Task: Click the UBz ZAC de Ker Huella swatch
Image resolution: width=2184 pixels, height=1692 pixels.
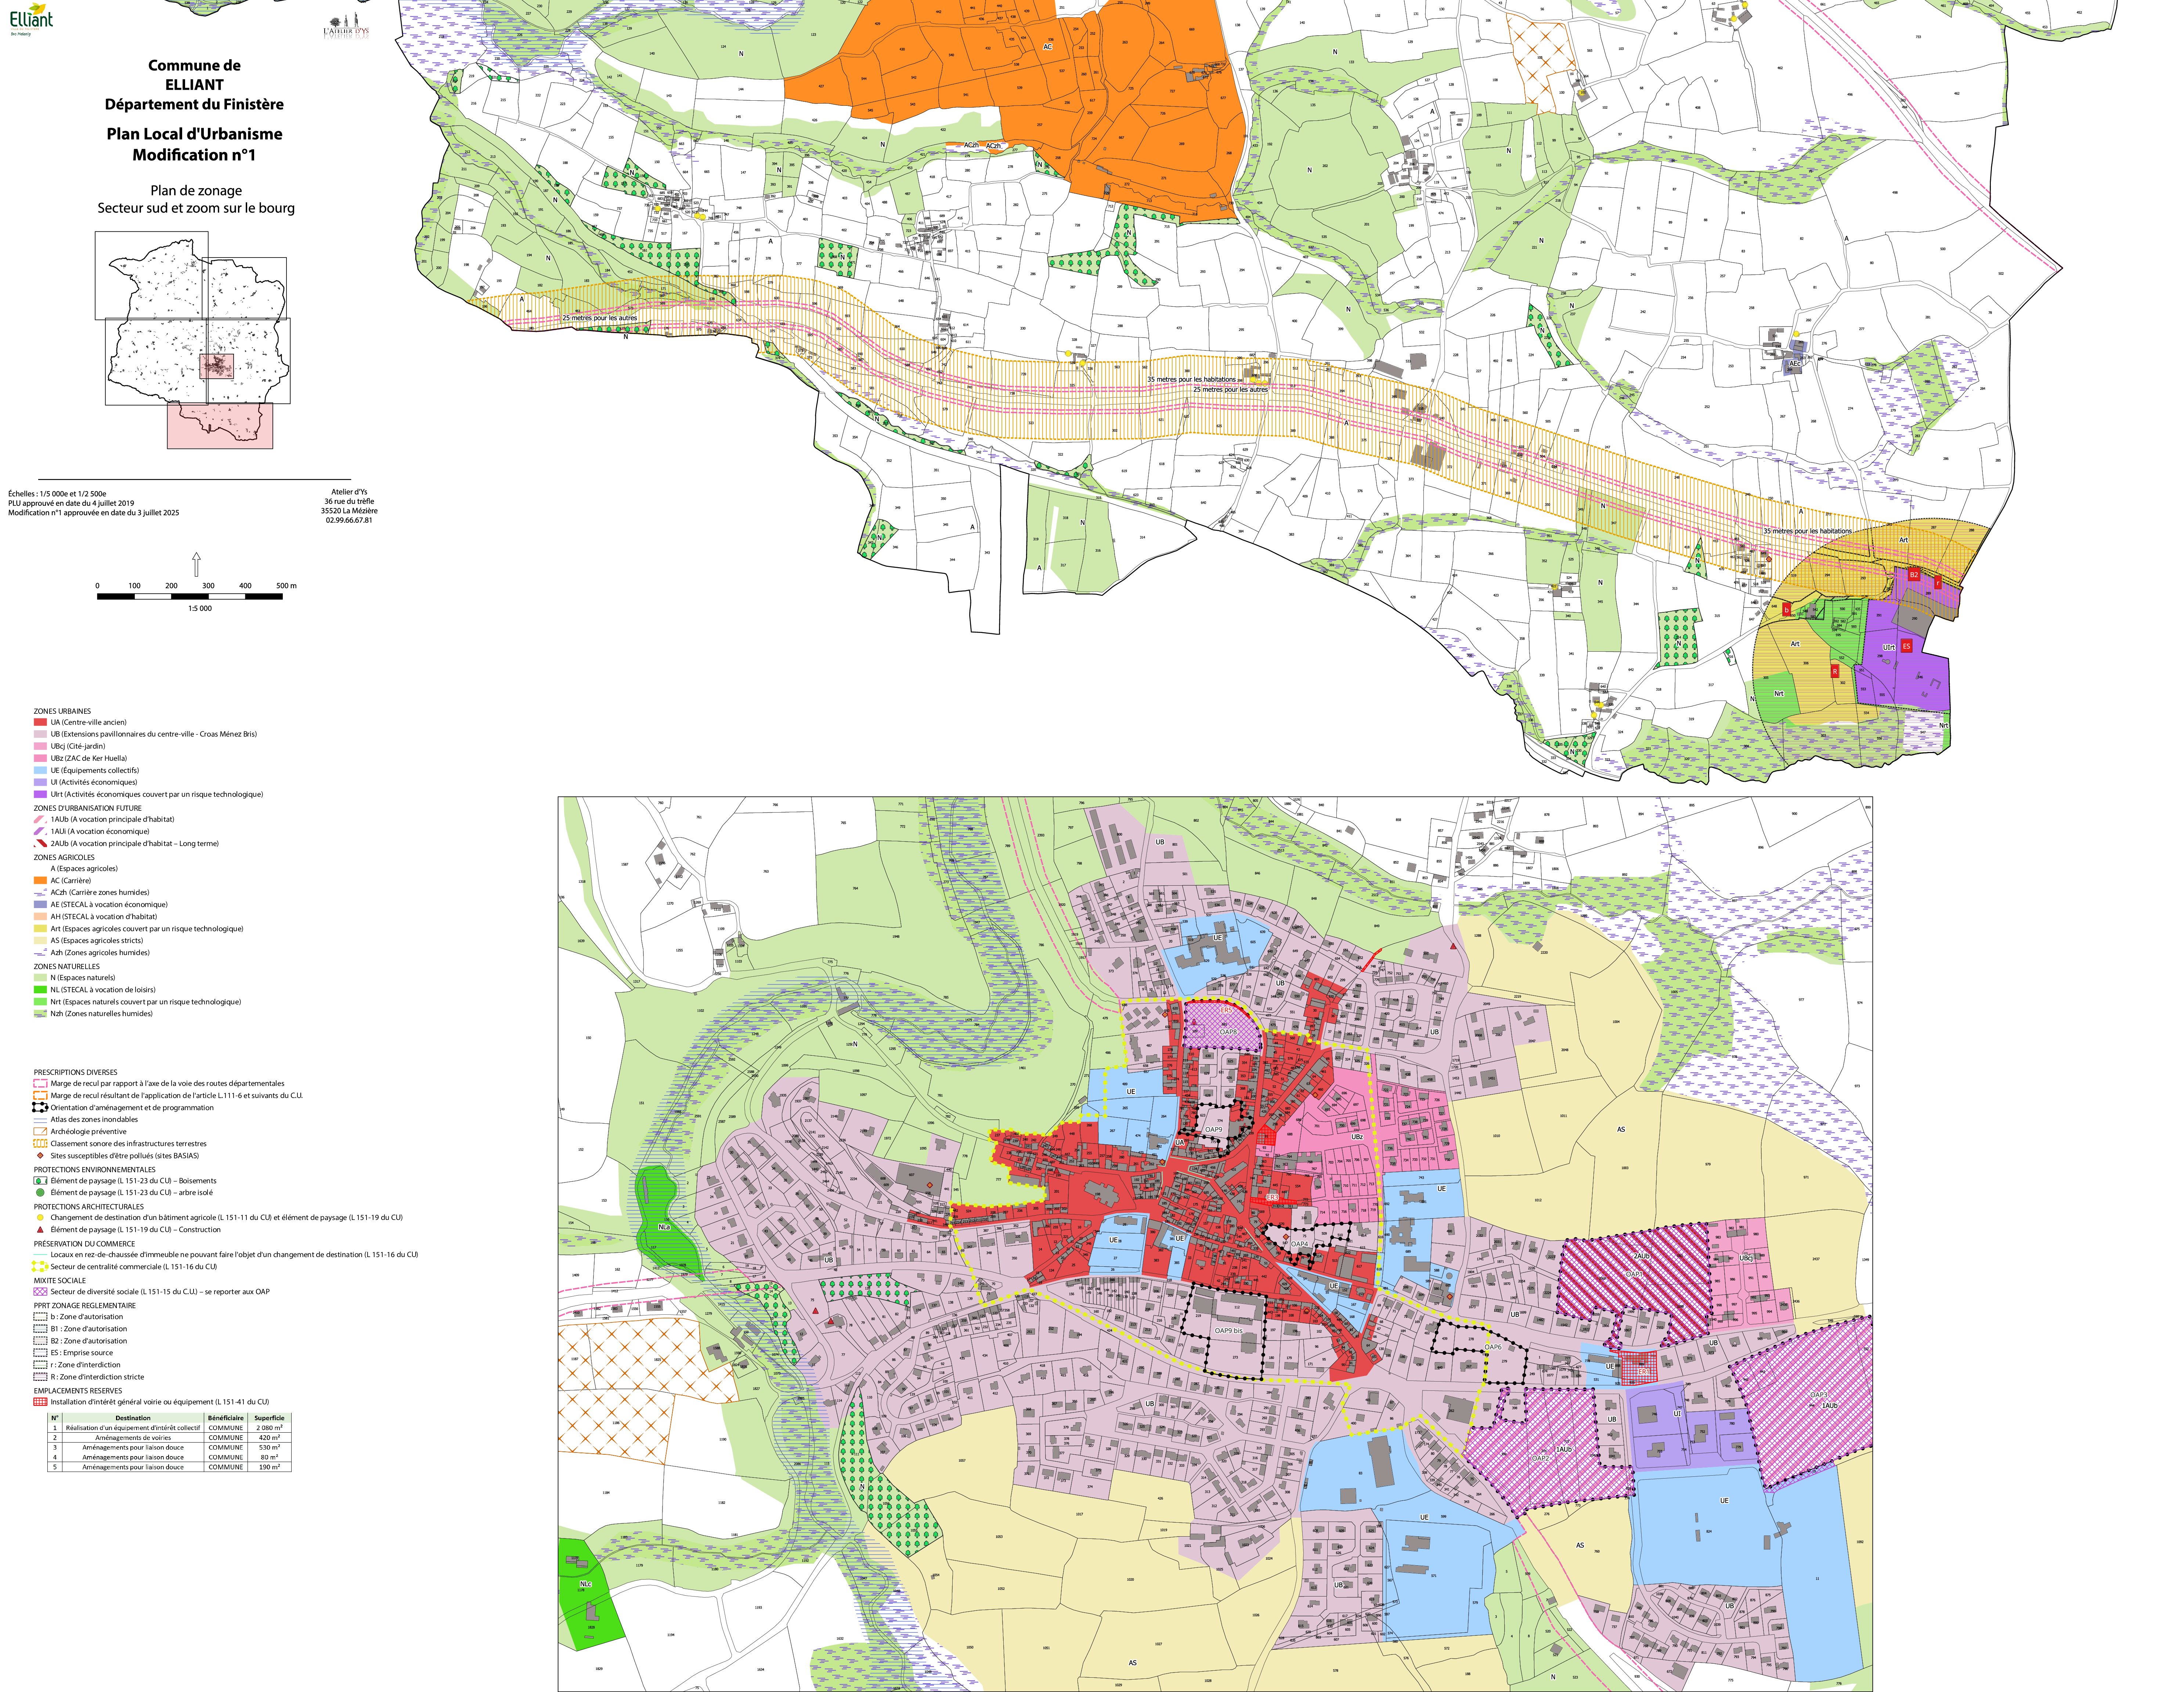Action: coord(40,758)
